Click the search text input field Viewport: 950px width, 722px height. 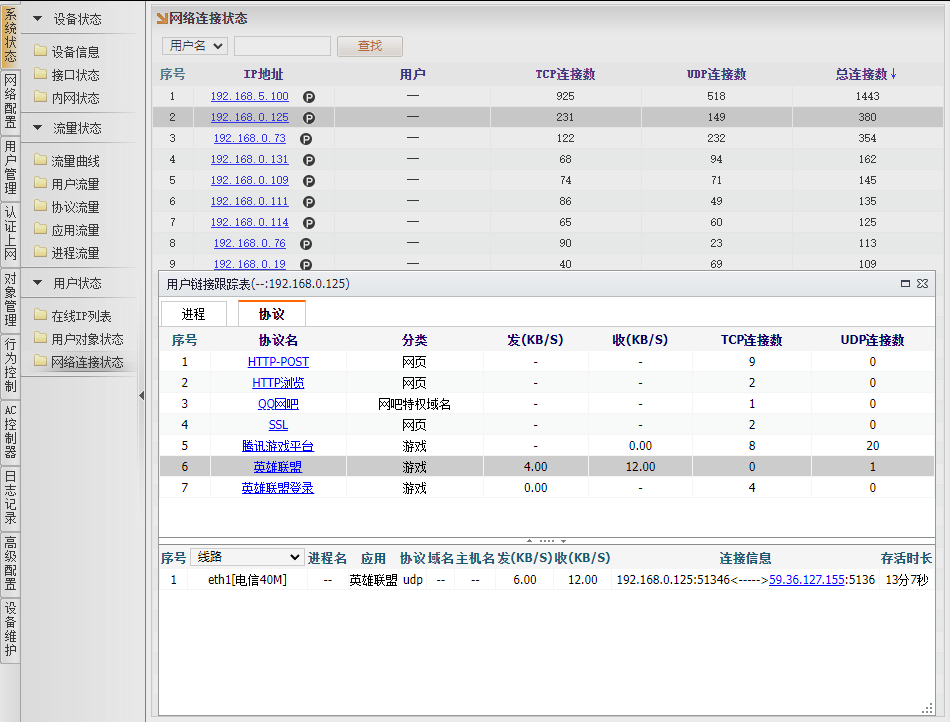[x=282, y=46]
